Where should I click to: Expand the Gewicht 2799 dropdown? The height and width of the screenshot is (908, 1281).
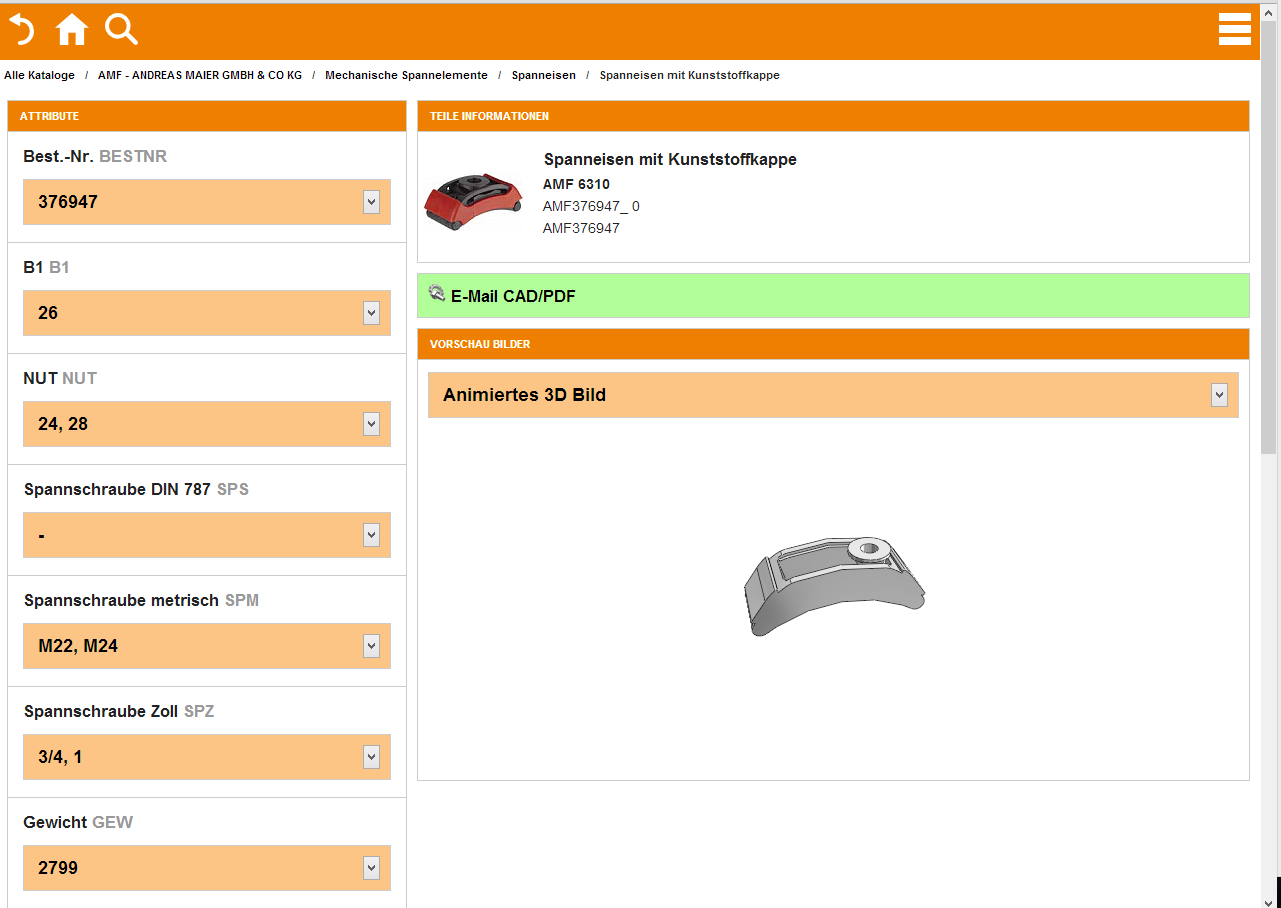tap(371, 868)
